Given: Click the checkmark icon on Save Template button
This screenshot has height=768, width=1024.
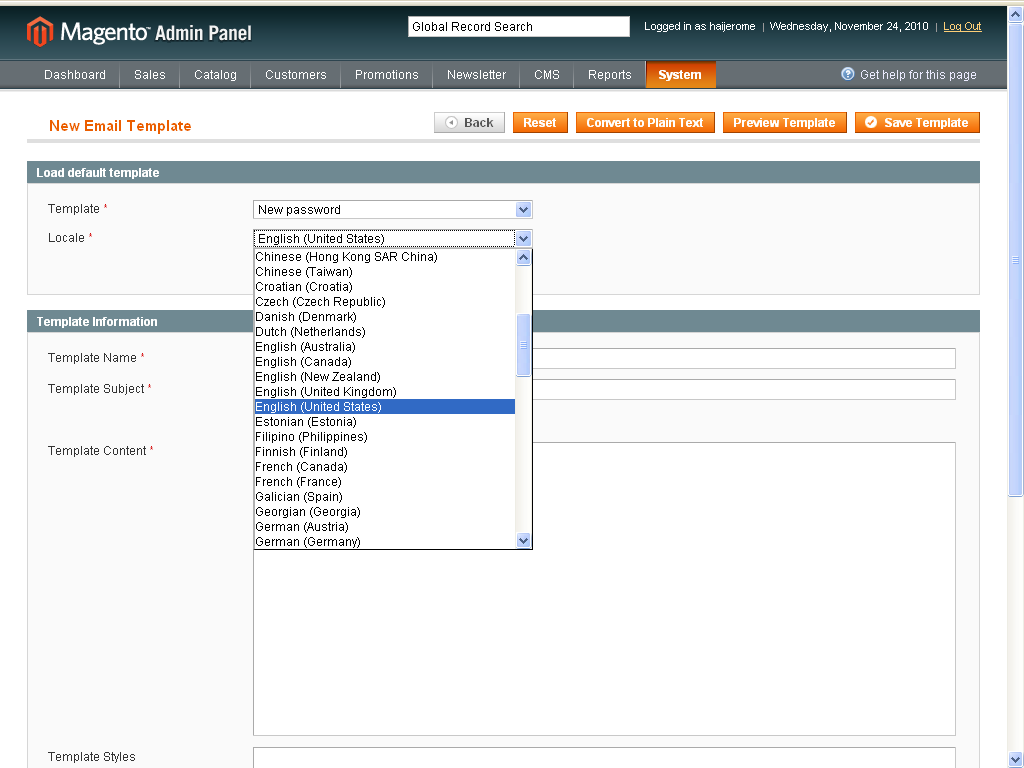Looking at the screenshot, I should click(x=869, y=122).
